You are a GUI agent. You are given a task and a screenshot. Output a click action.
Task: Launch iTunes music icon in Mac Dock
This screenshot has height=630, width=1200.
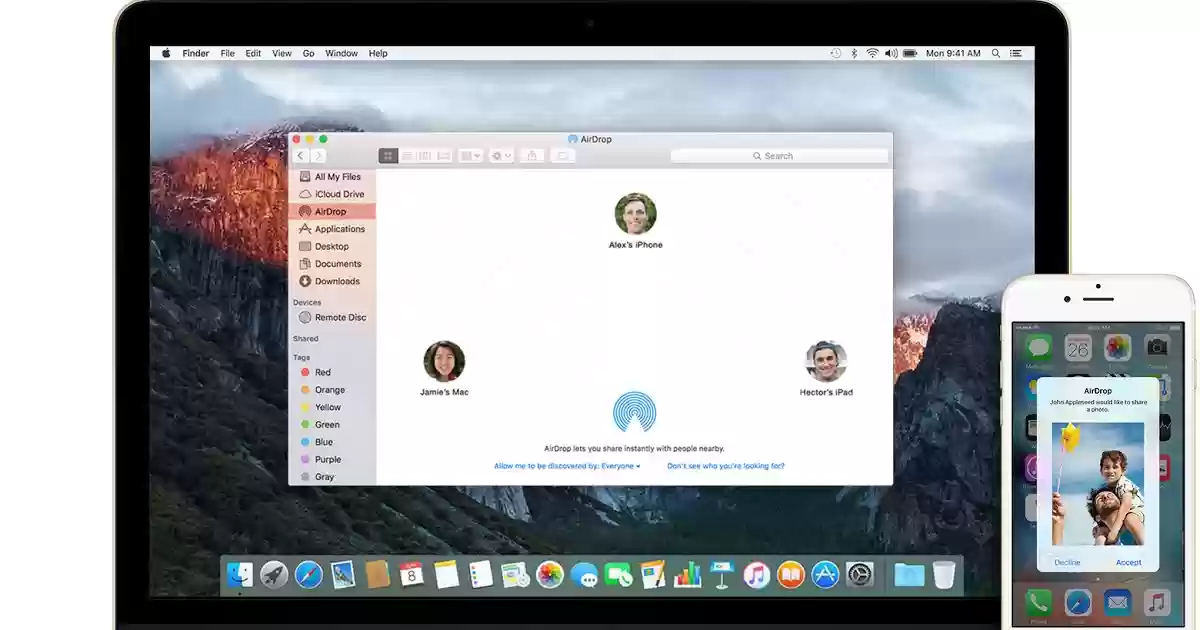click(x=757, y=575)
